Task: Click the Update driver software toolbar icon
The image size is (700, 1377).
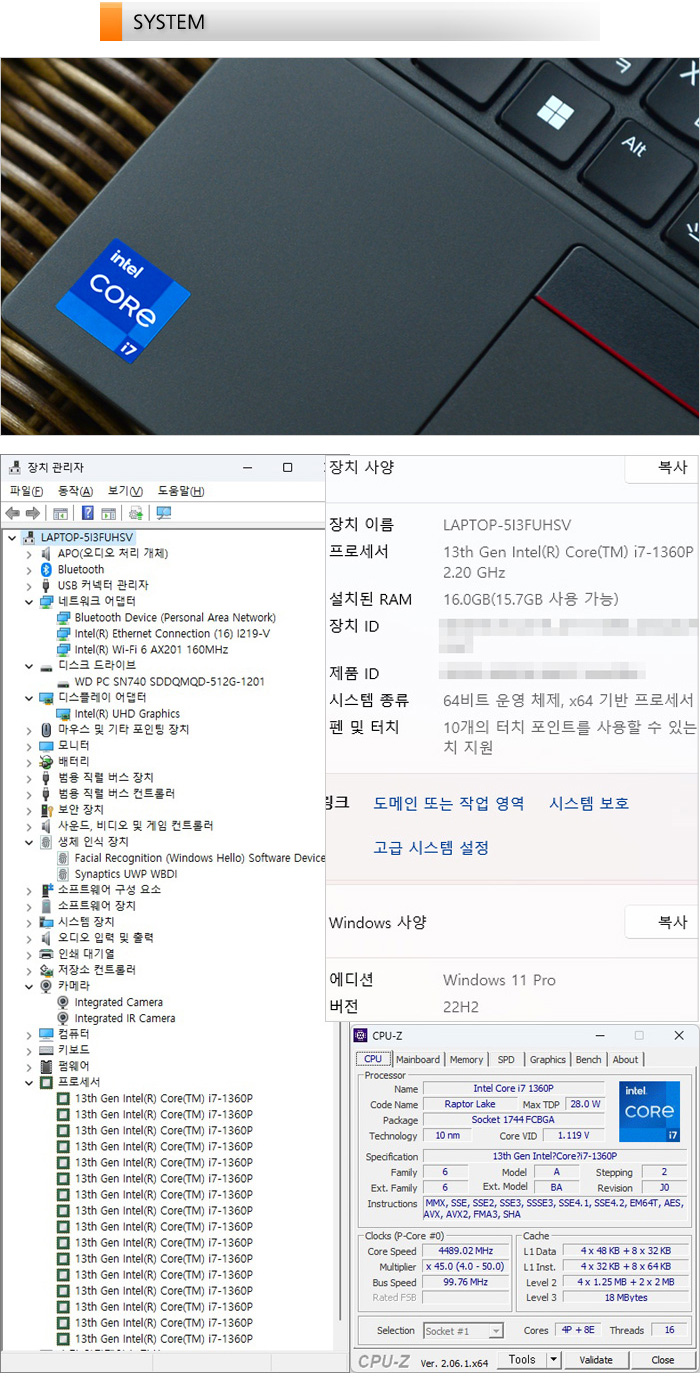Action: click(x=135, y=513)
